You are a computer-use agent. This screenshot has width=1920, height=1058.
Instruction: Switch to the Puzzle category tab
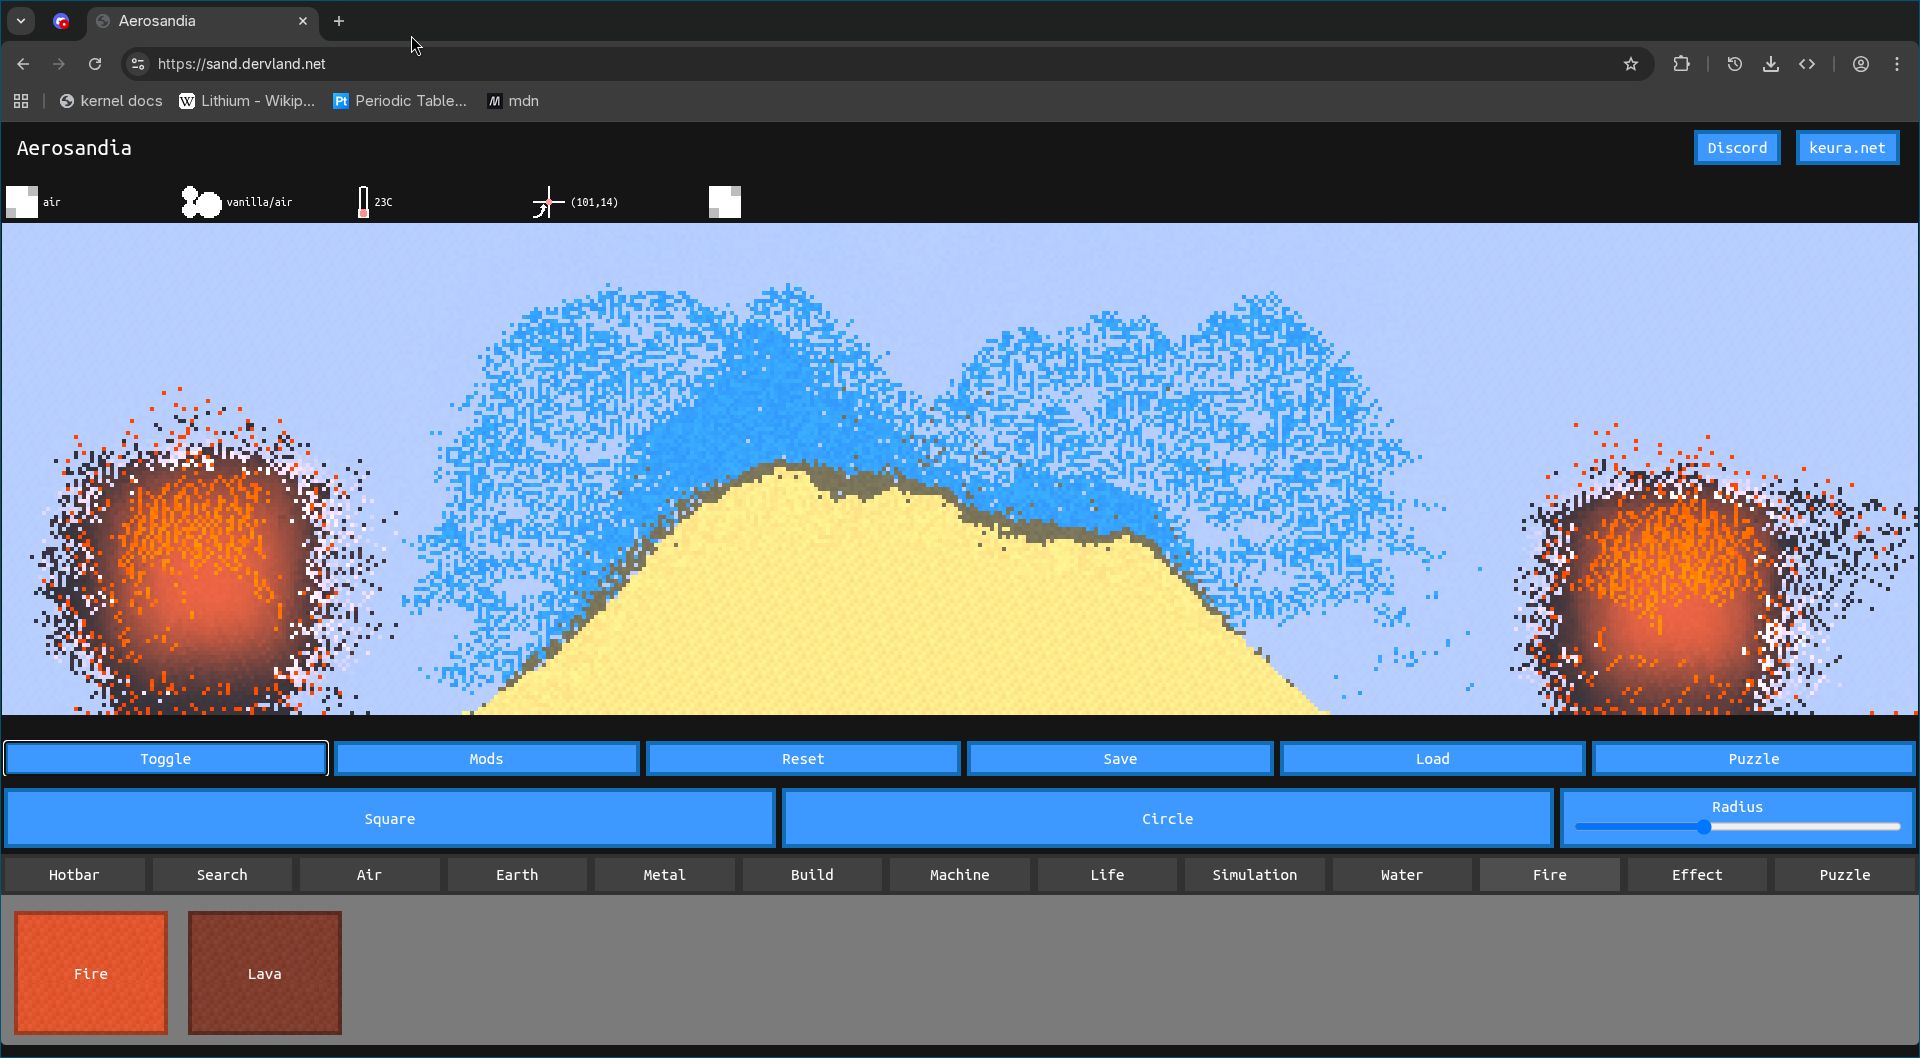(x=1844, y=875)
